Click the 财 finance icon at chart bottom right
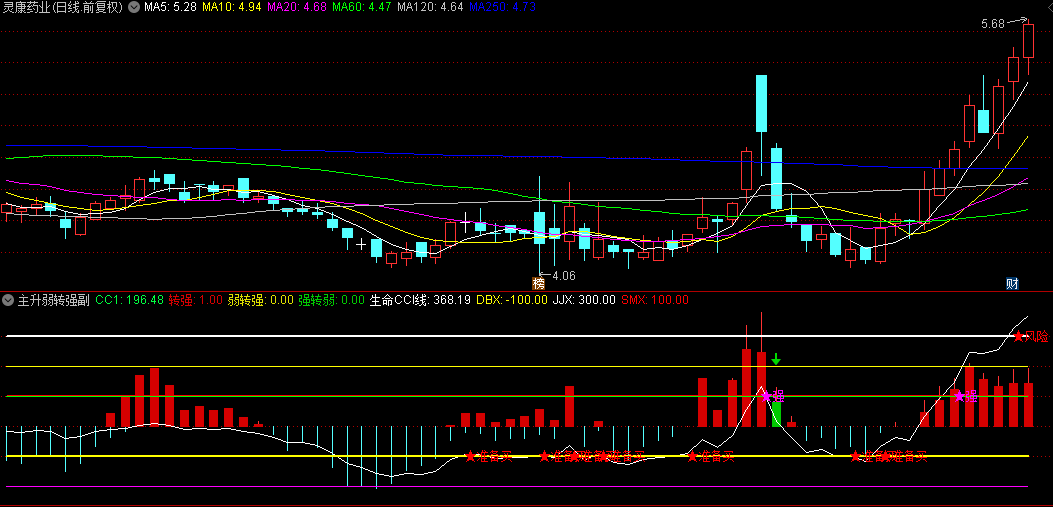The image size is (1053, 507). click(x=1012, y=283)
